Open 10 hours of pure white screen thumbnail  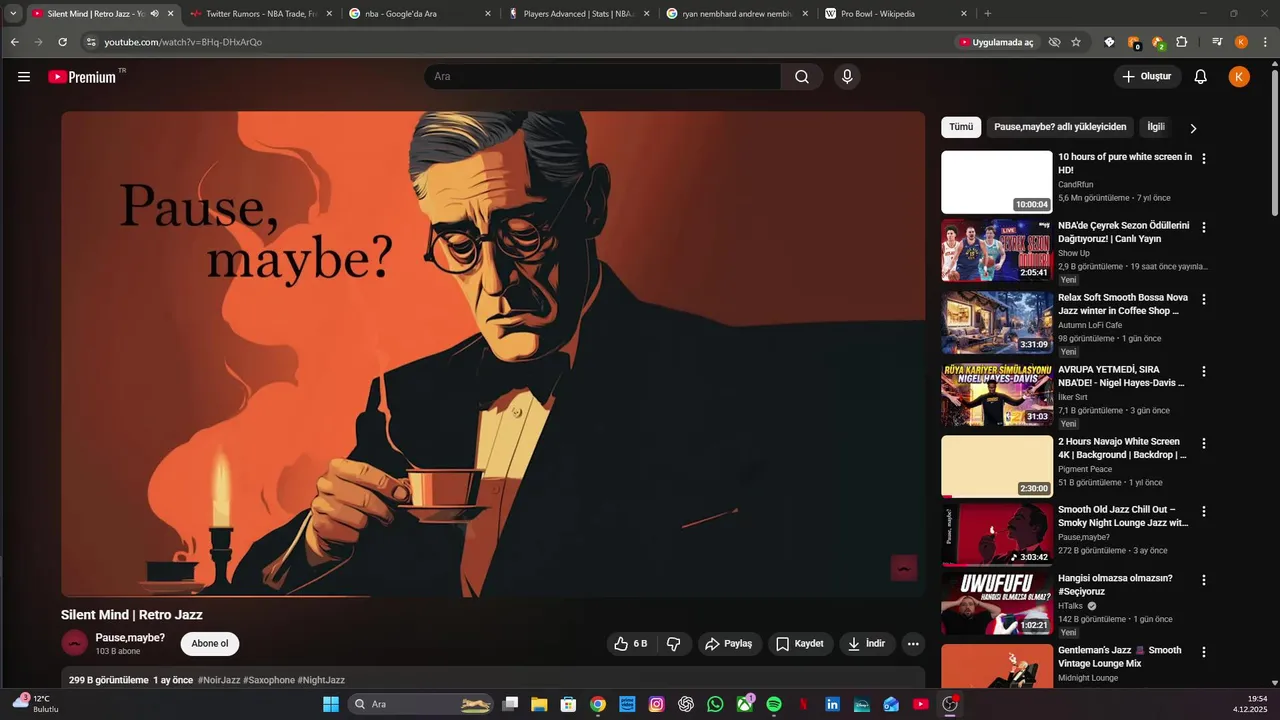pos(997,182)
